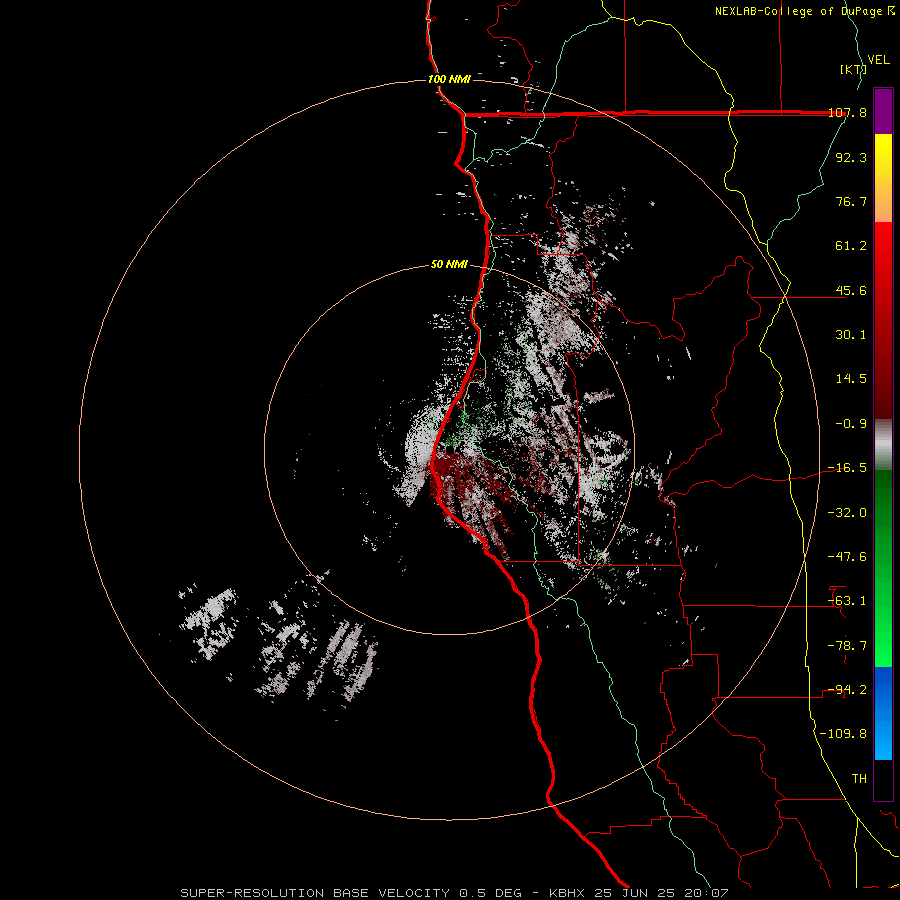Click the 50 NMI range ring label
The image size is (900, 900).
(x=449, y=264)
